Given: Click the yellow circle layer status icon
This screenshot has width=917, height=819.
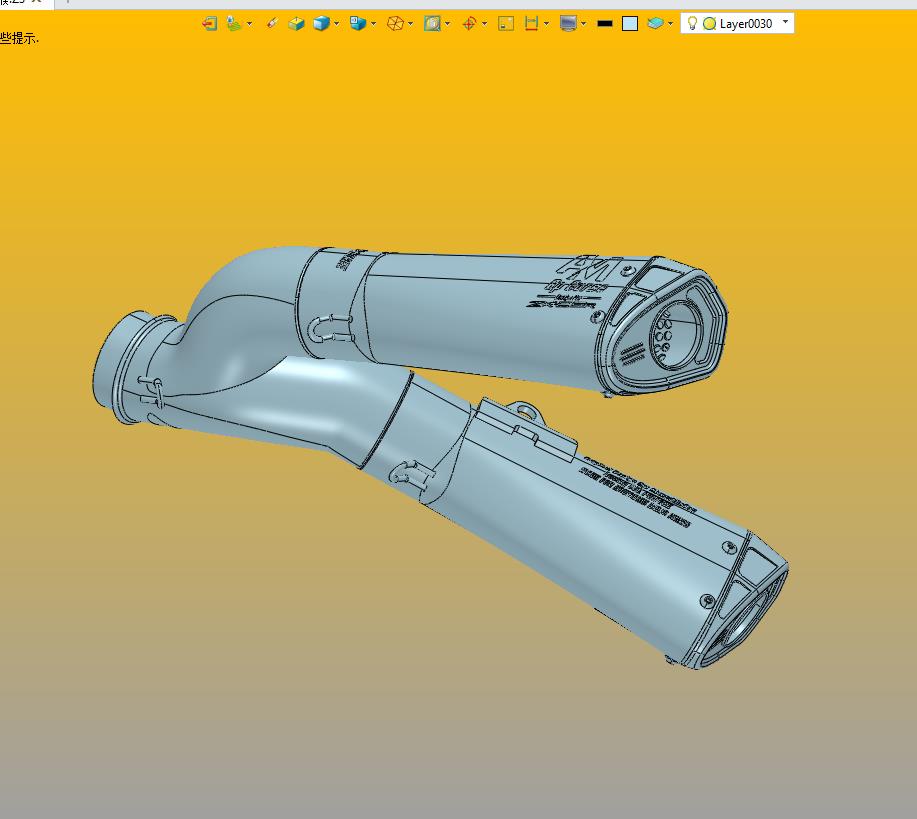Looking at the screenshot, I should [709, 24].
